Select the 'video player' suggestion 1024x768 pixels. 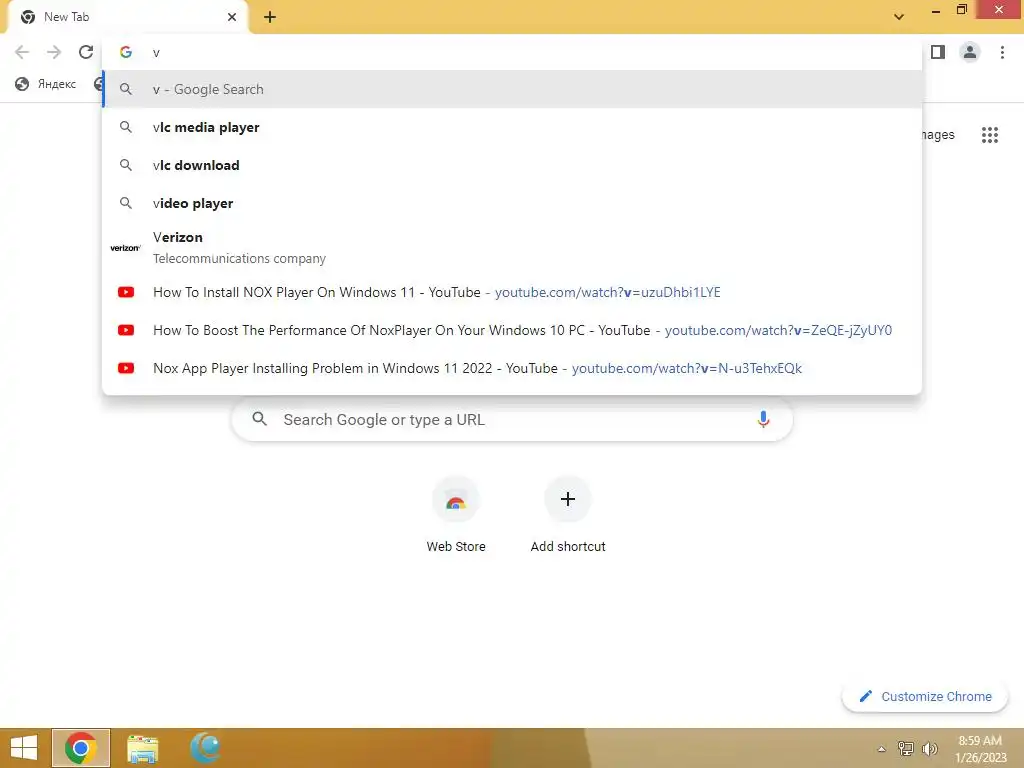(513, 203)
